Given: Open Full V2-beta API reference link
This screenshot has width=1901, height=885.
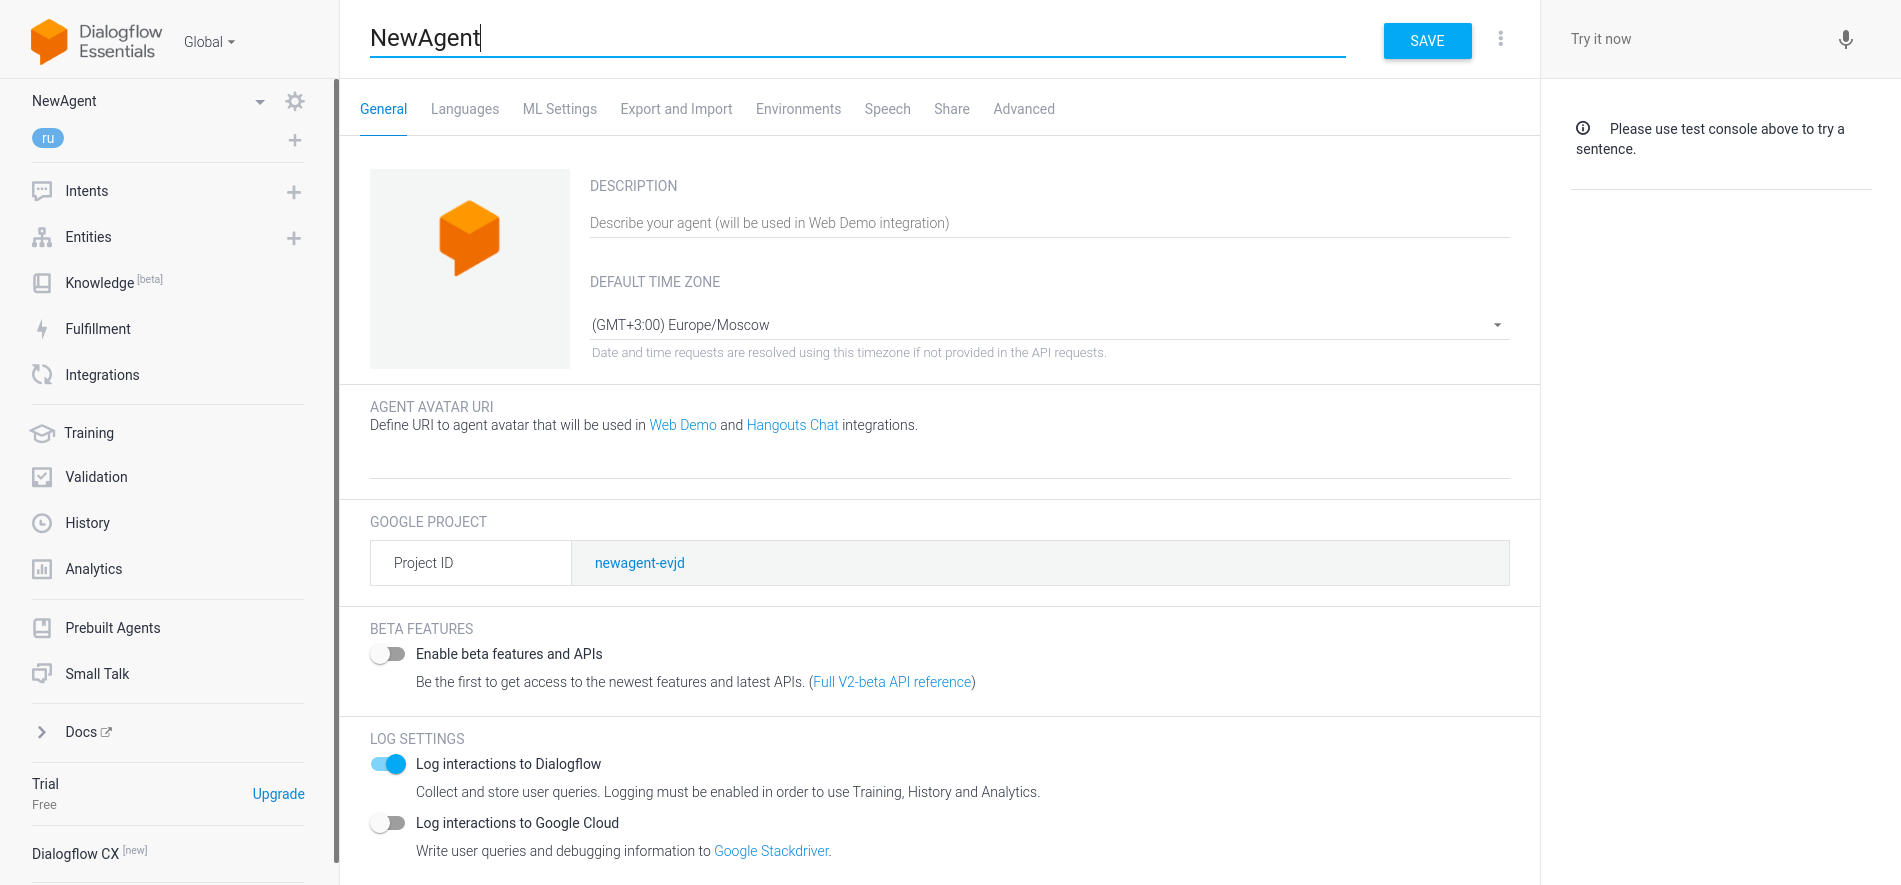Looking at the screenshot, I should (892, 682).
